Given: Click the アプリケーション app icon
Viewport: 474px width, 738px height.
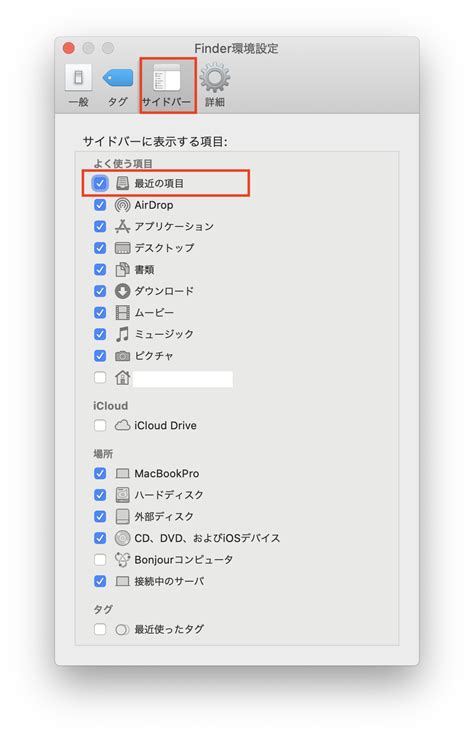Looking at the screenshot, I should (x=122, y=226).
